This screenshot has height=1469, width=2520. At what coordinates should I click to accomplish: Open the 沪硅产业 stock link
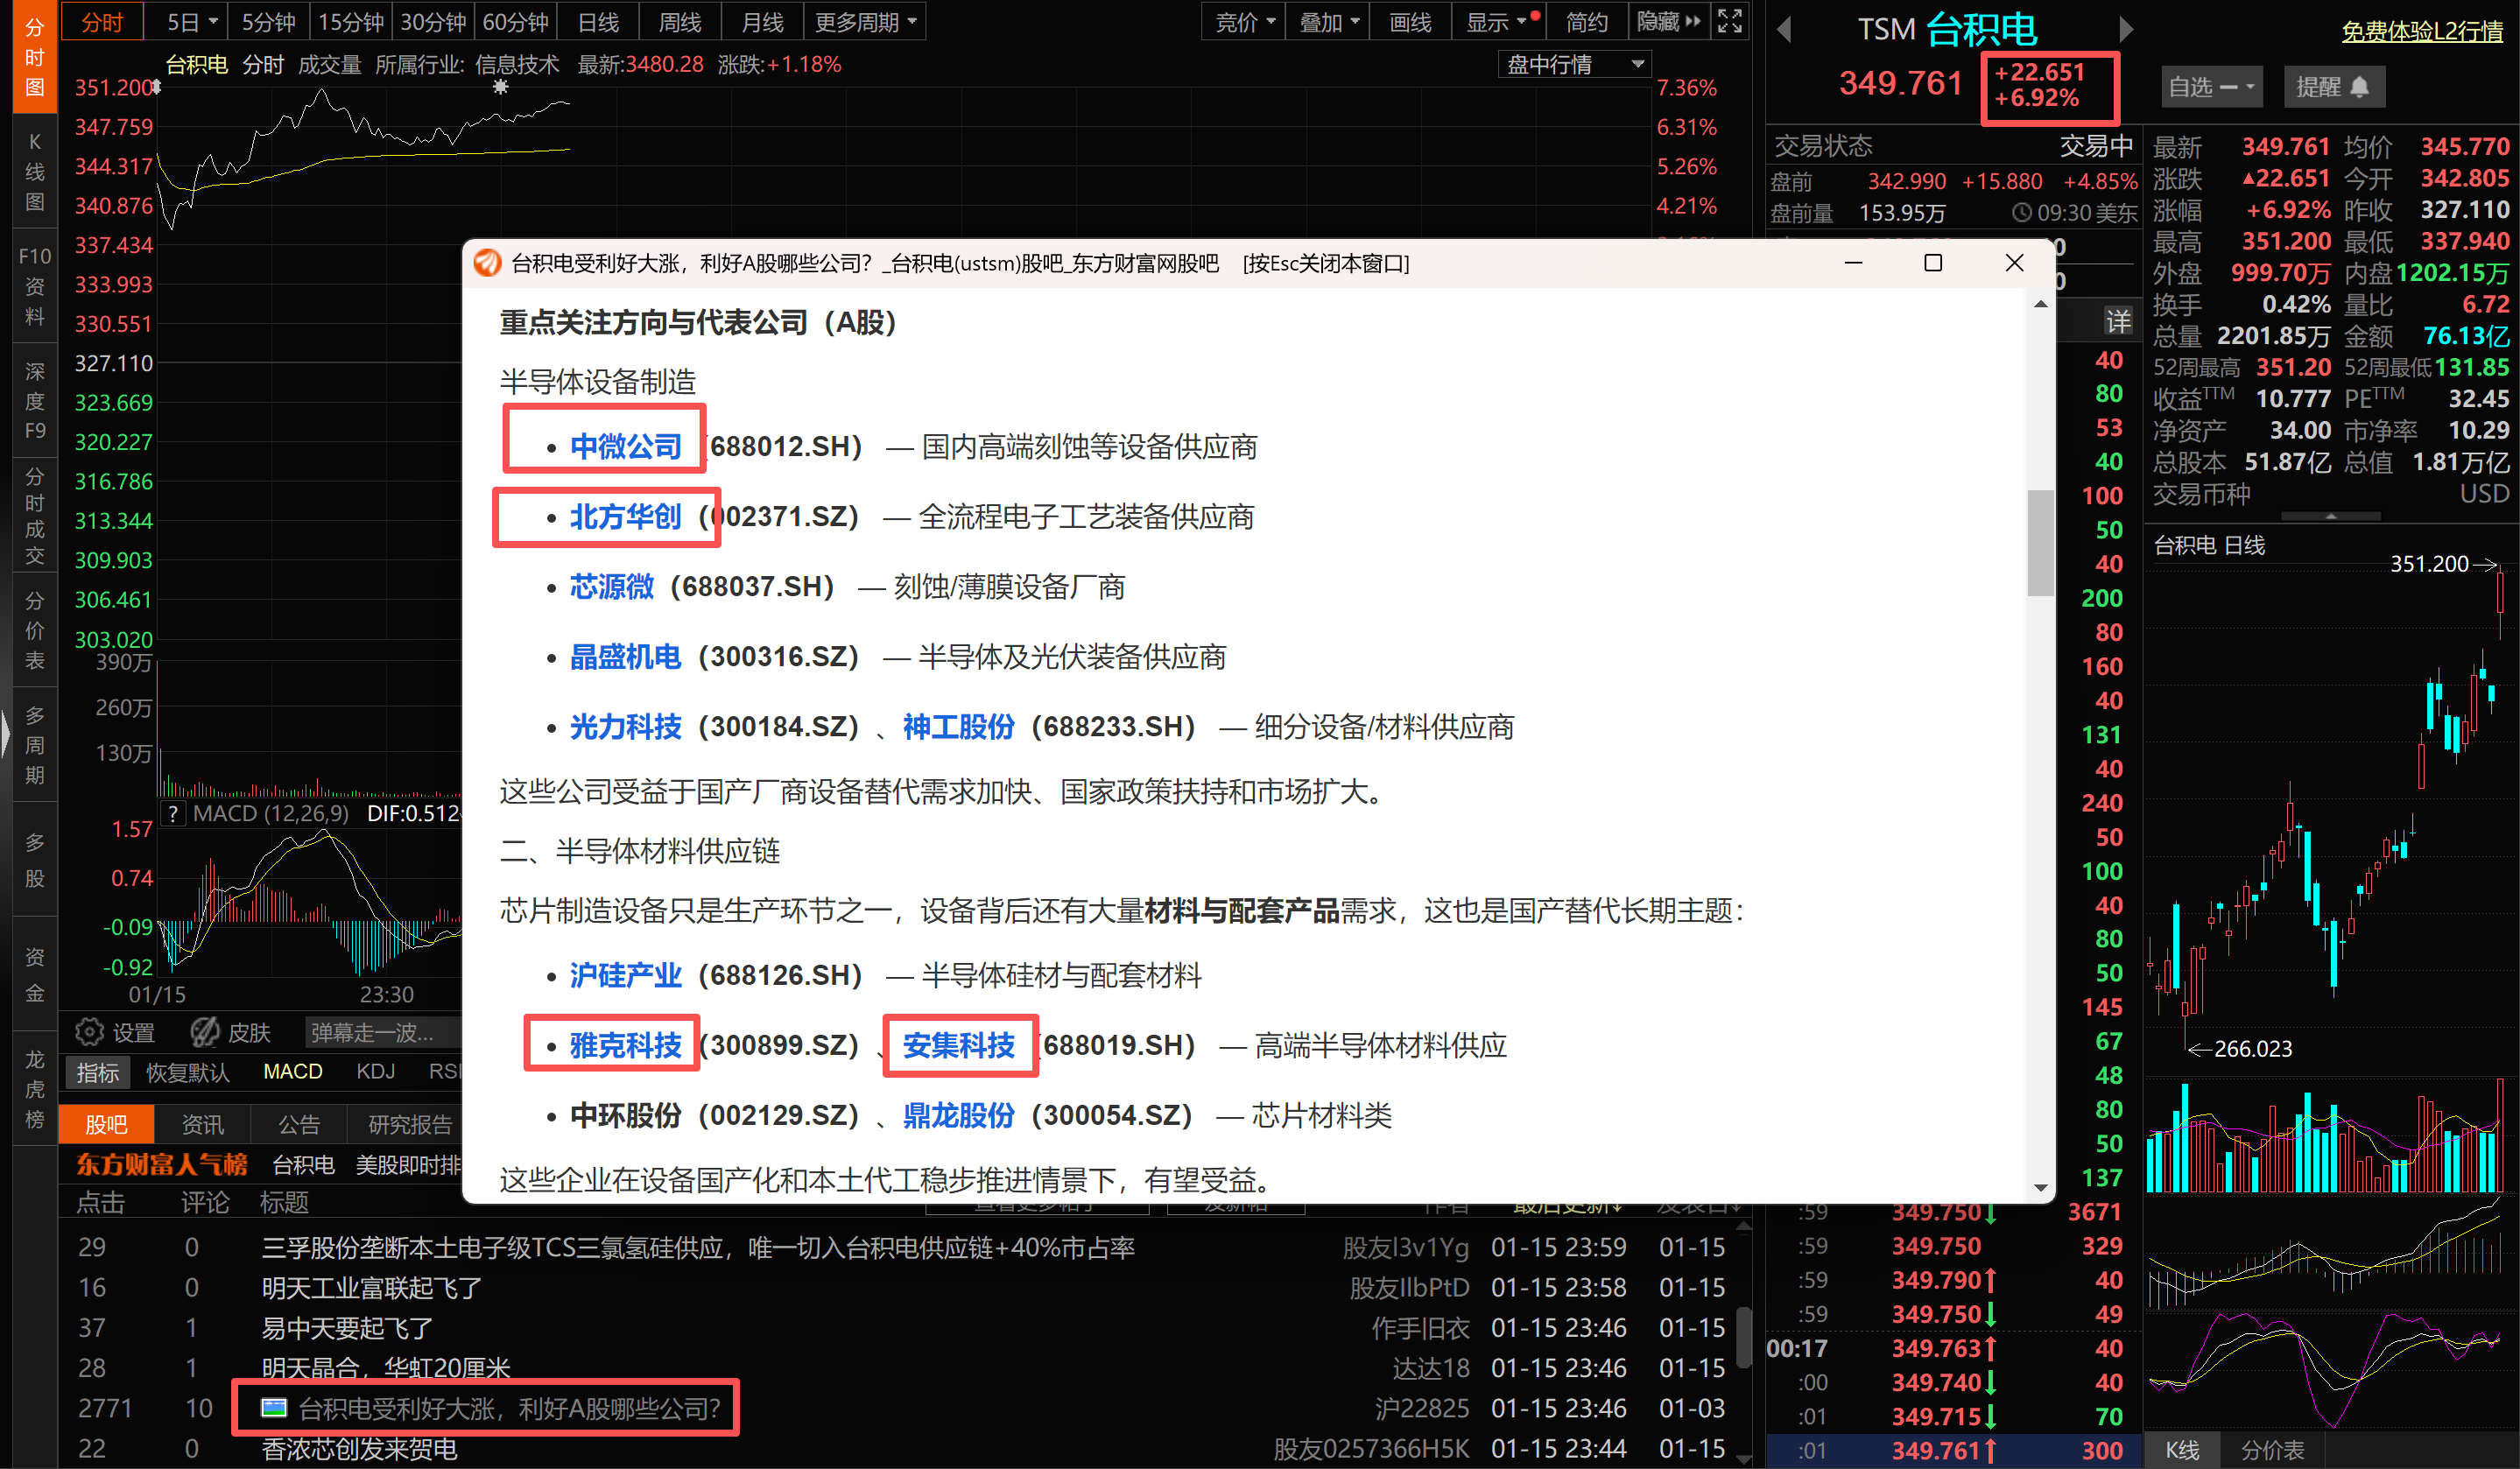coord(625,975)
